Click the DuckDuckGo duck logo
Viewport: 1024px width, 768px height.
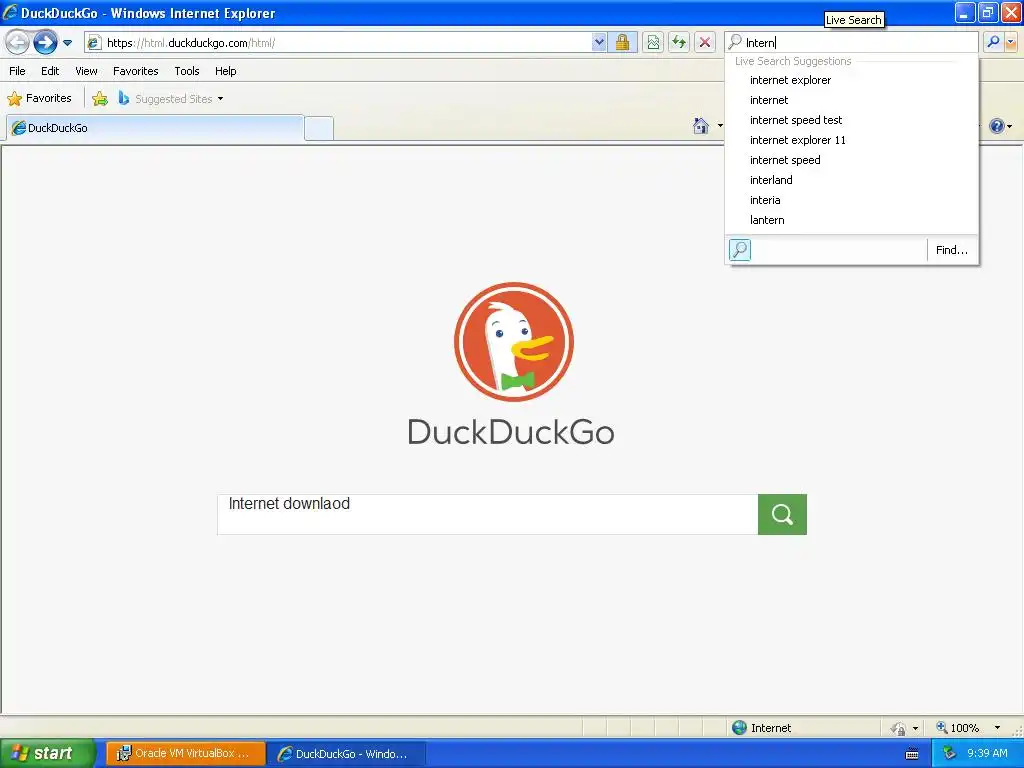[514, 342]
